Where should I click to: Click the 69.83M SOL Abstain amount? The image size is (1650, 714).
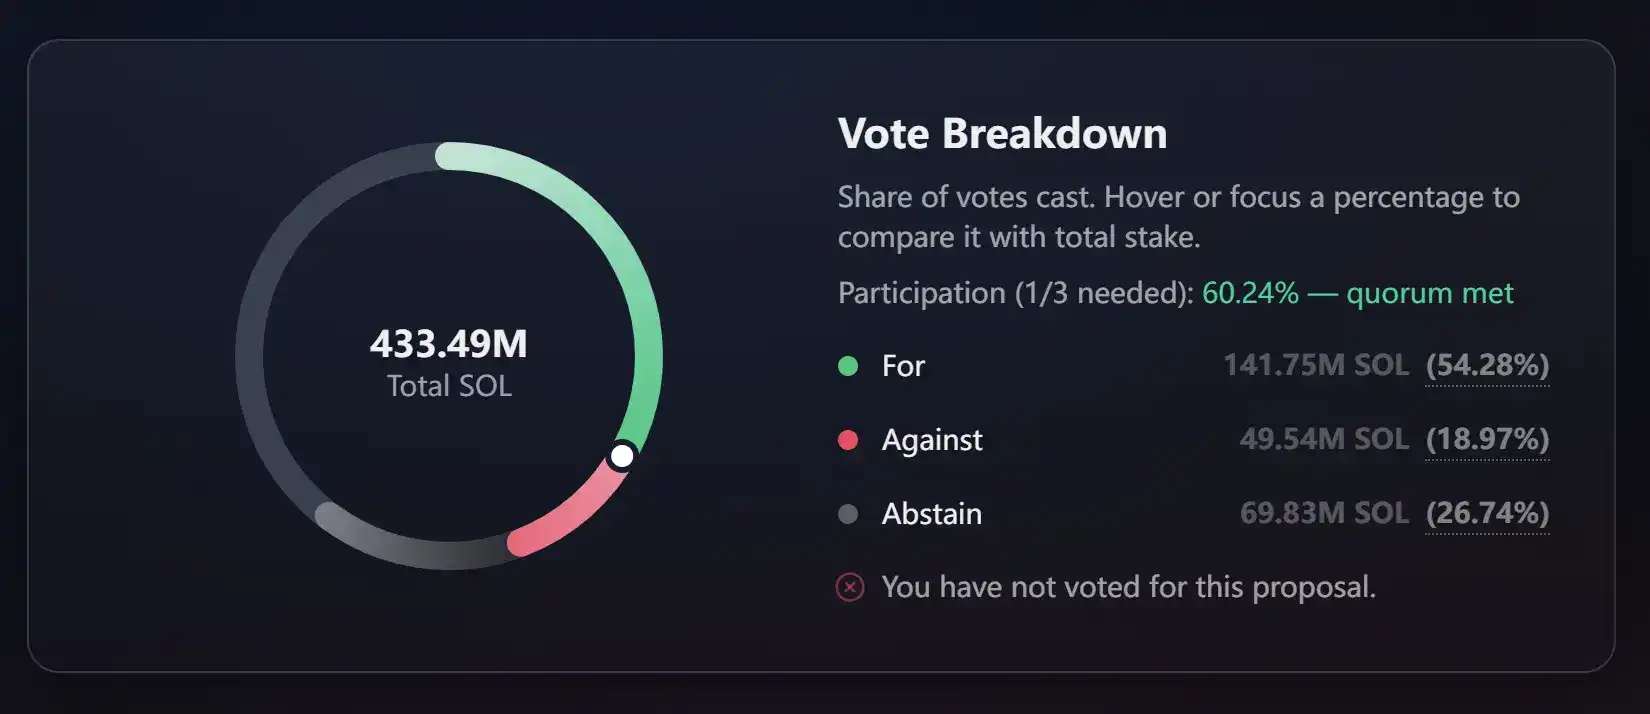click(x=1324, y=513)
